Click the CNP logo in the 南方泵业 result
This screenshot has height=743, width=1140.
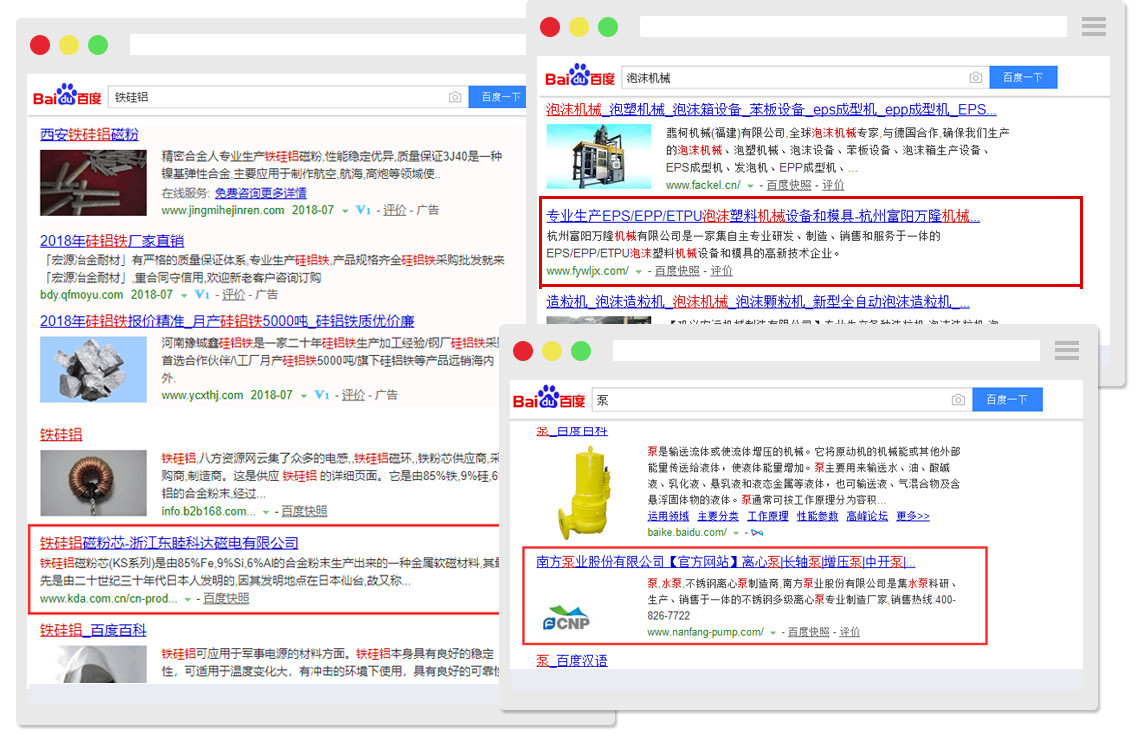coord(566,618)
